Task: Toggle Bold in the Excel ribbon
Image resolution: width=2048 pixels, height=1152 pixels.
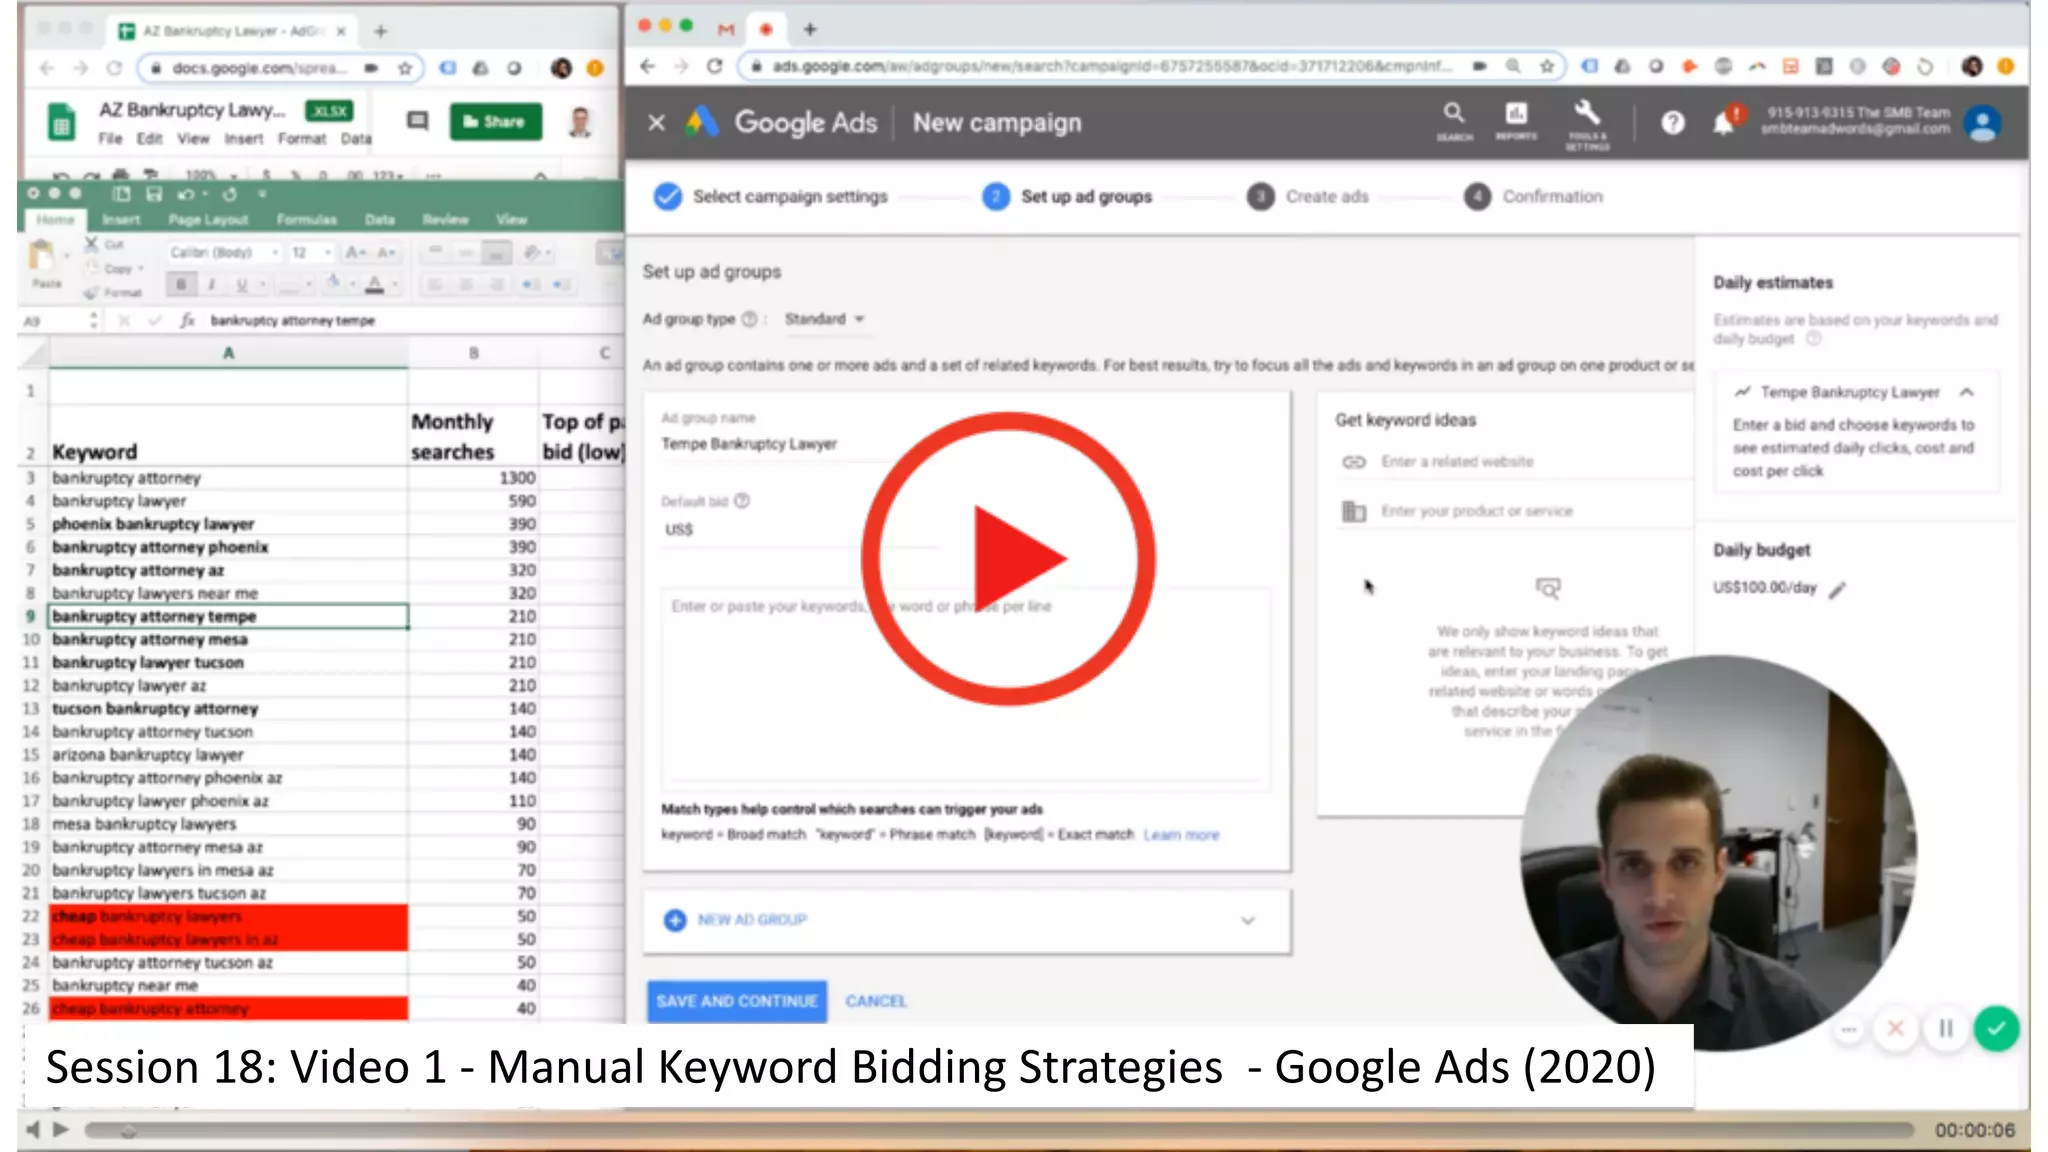Action: tap(181, 285)
